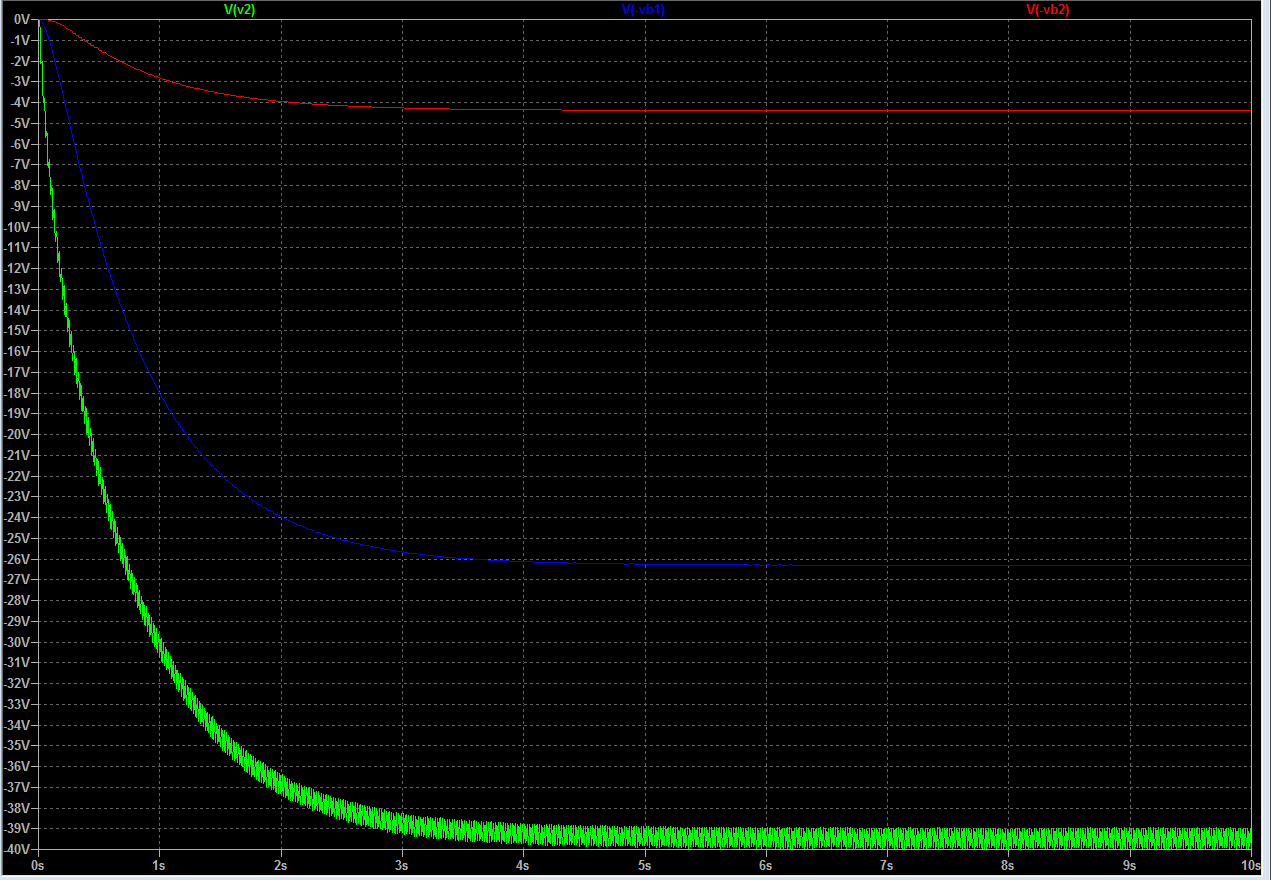Click the -40V label on the voltage axis
This screenshot has height=880, width=1271.
tap(16, 849)
